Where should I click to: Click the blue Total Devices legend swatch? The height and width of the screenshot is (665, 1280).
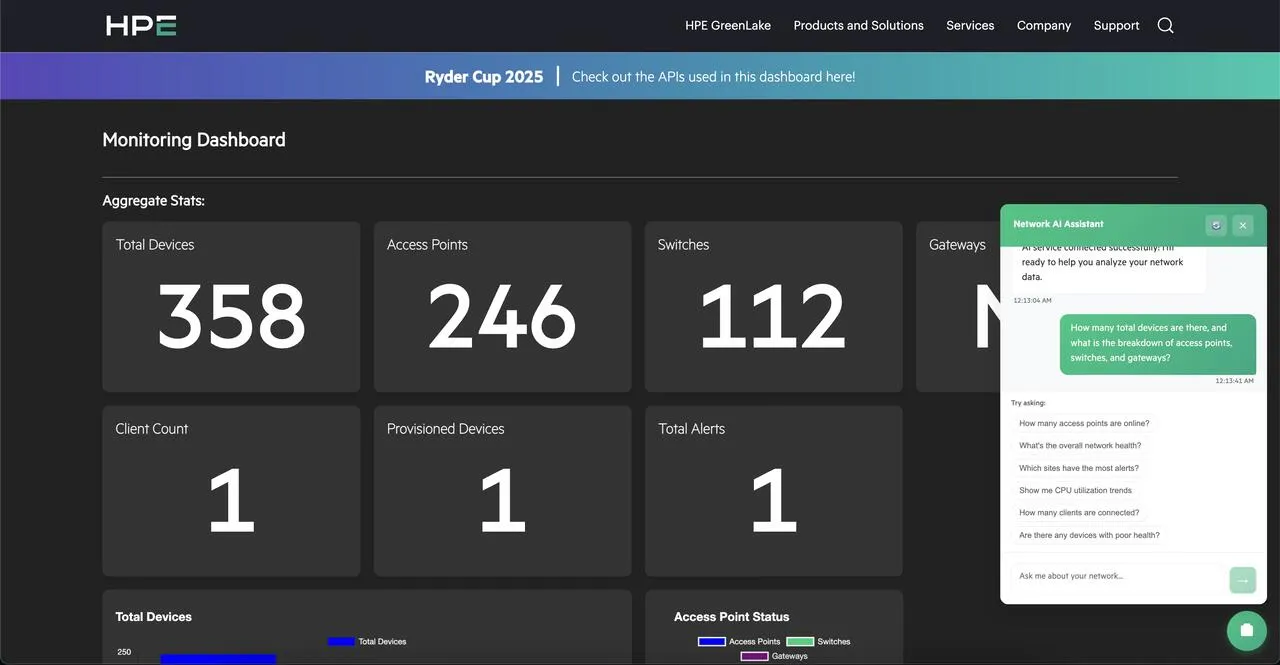pos(340,641)
